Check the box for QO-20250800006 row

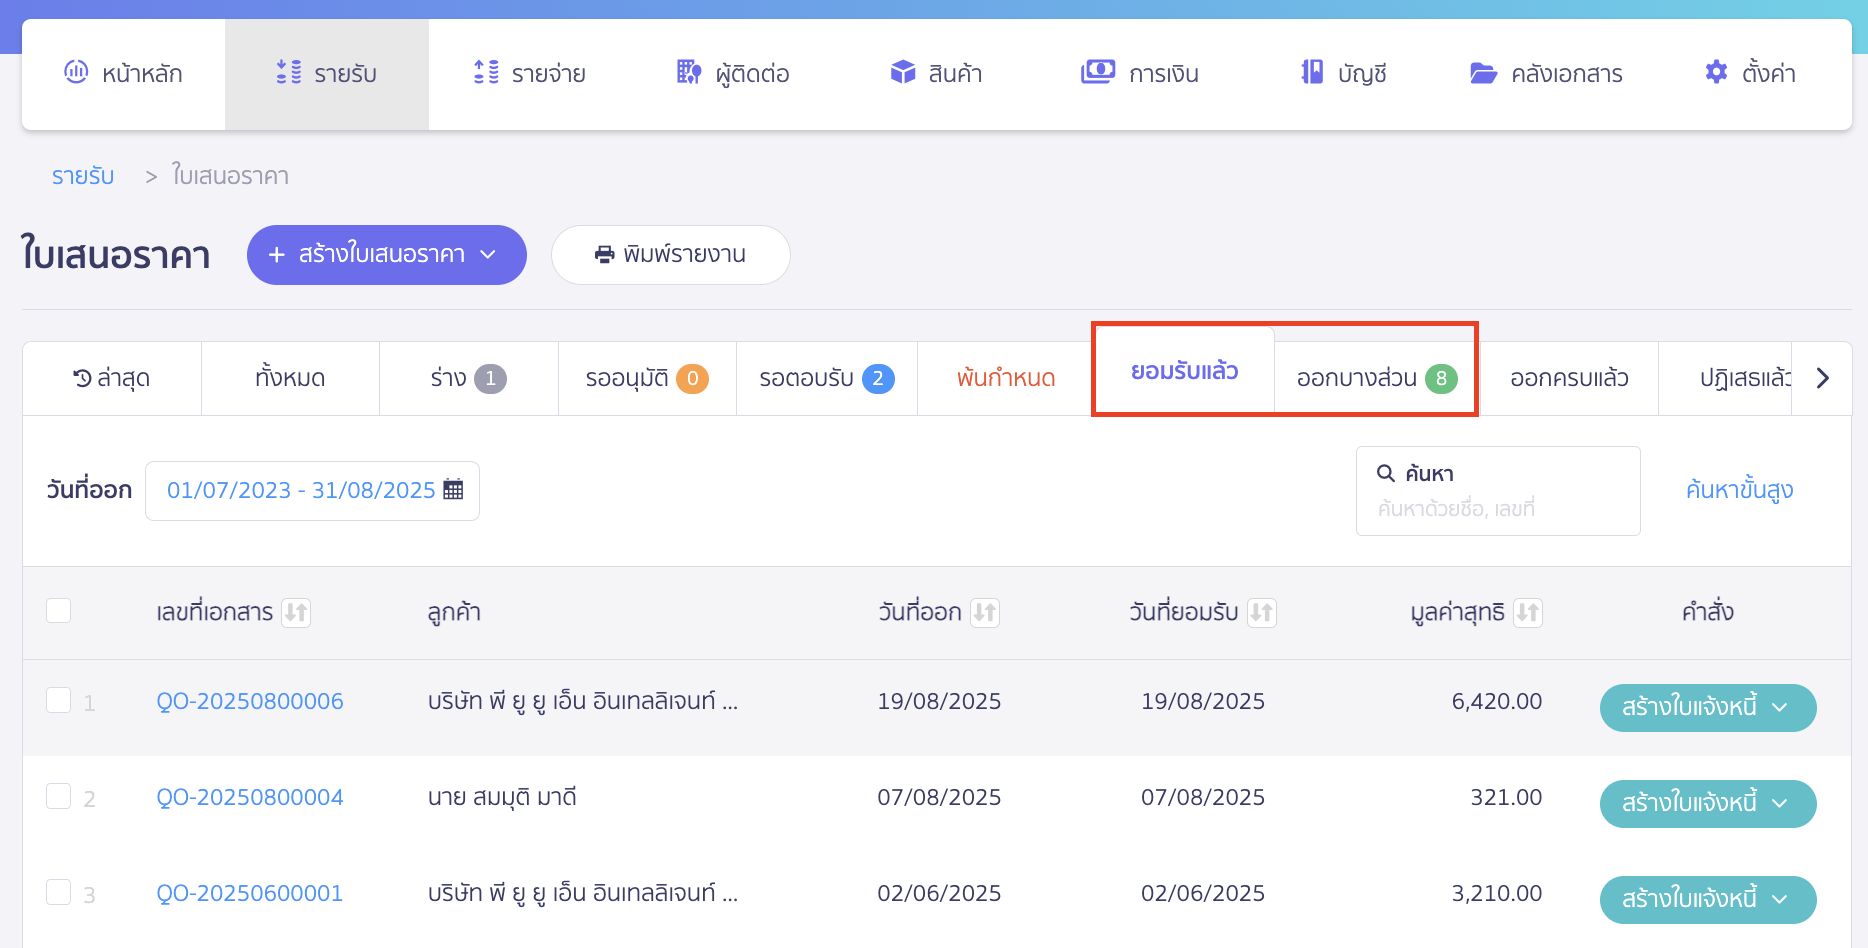pos(59,701)
